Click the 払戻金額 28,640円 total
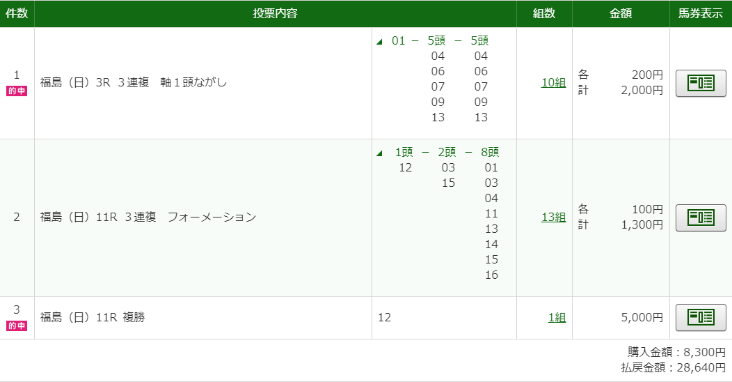Screen dimensions: 732x382 (673, 368)
